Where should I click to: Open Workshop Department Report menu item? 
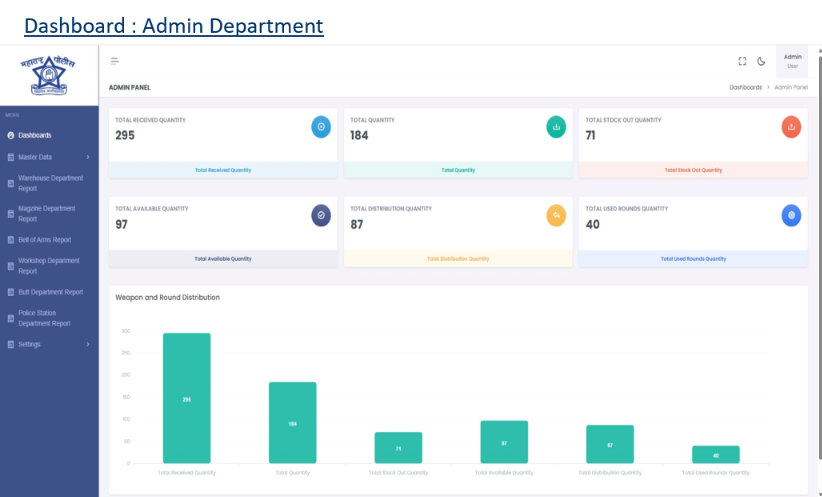[49, 266]
